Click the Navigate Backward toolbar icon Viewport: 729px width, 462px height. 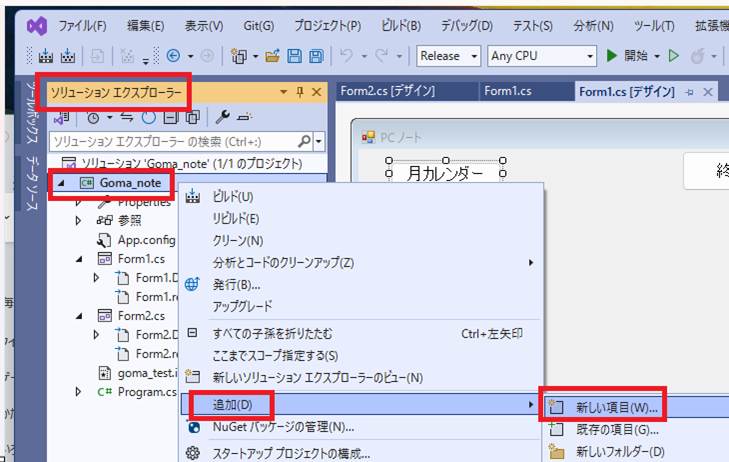click(173, 56)
